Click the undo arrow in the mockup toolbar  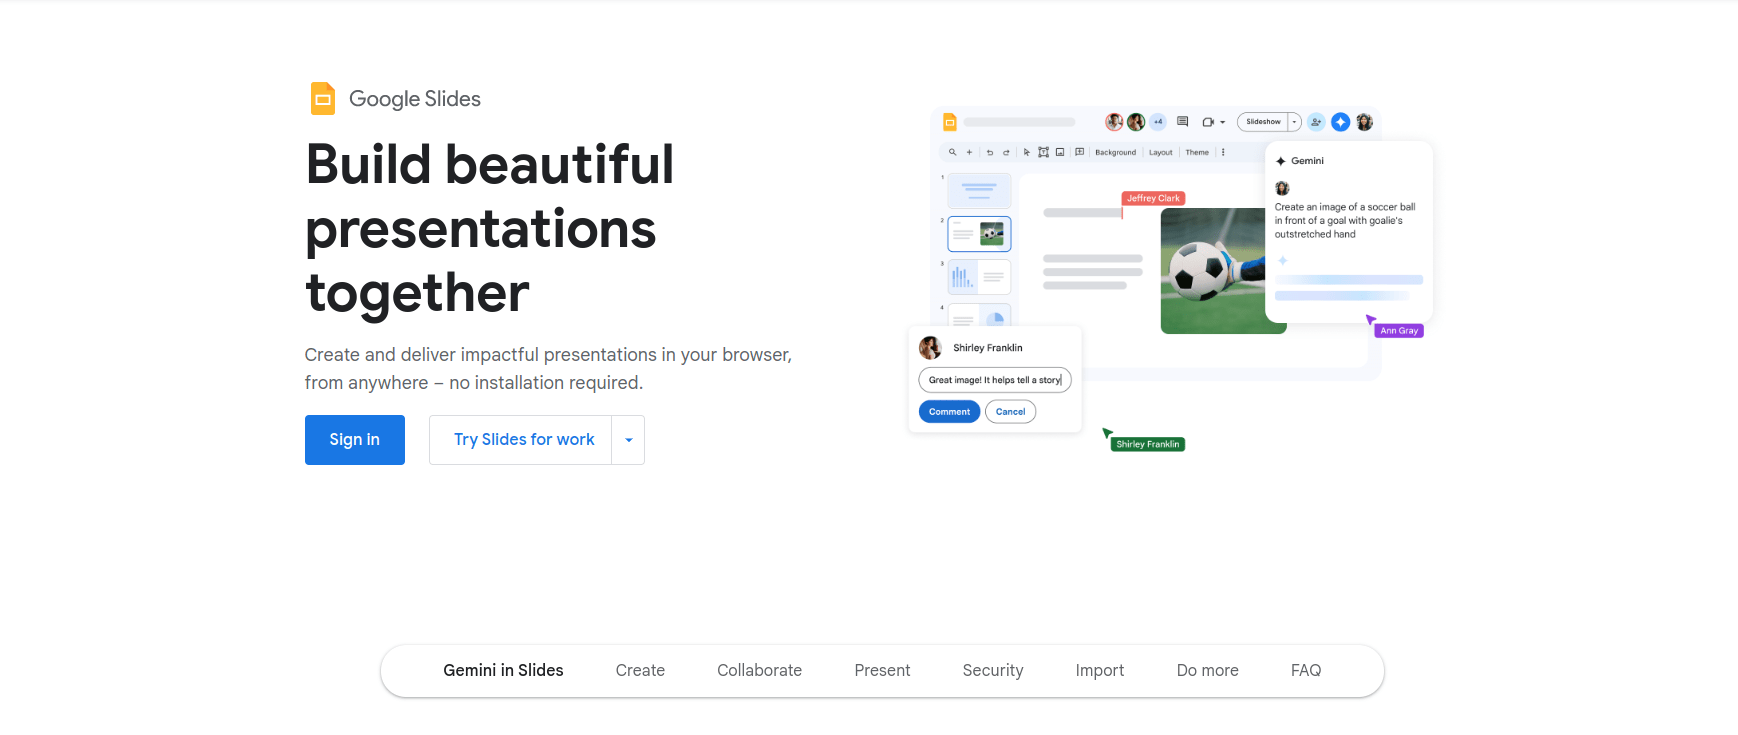pos(990,152)
